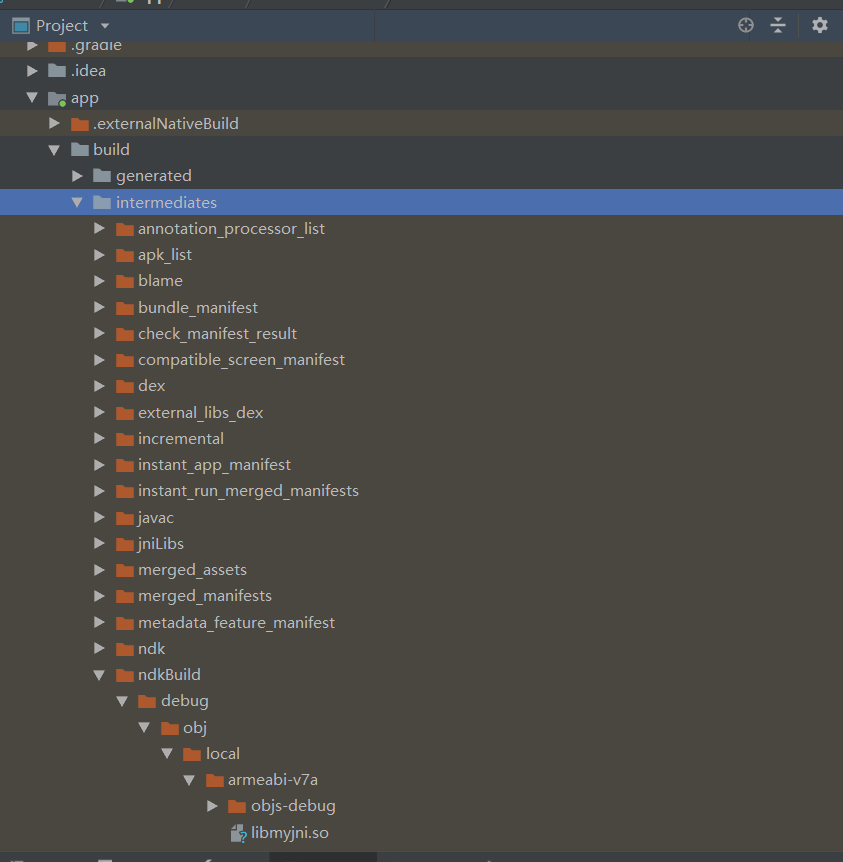
Task: Collapse the ndkBuild folder arrow
Action: point(99,675)
